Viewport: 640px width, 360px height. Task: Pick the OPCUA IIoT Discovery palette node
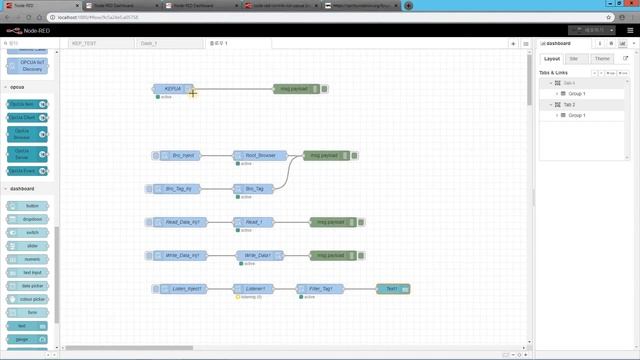(x=27, y=66)
